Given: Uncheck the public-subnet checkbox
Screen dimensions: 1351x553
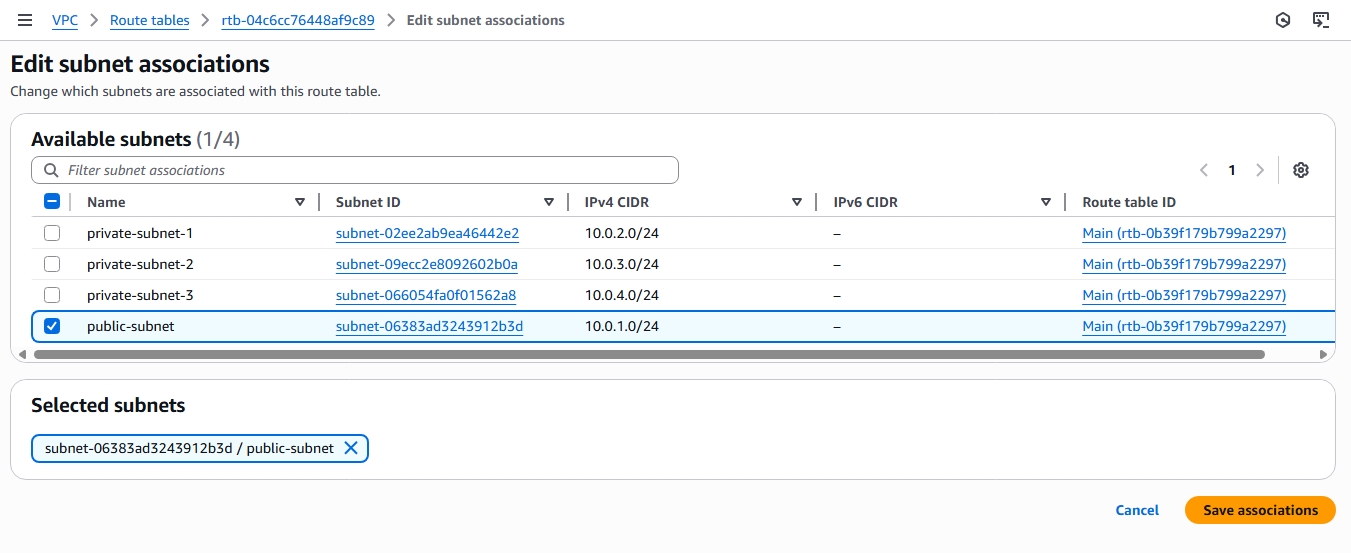Looking at the screenshot, I should (52, 326).
